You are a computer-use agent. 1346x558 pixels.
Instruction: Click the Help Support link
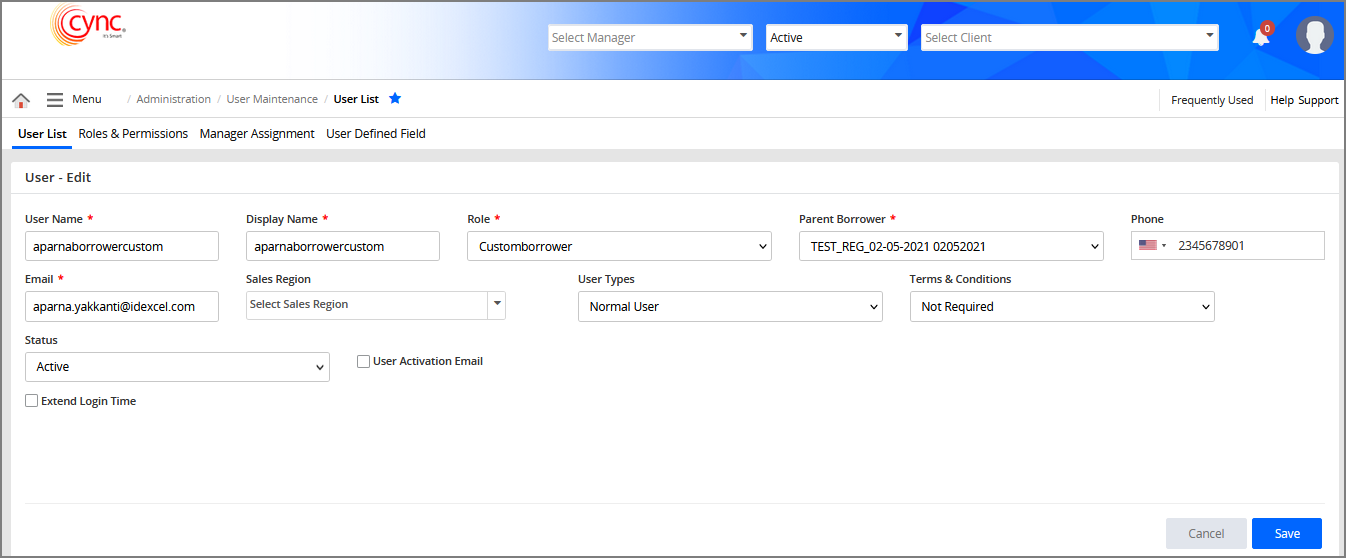[x=1304, y=100]
